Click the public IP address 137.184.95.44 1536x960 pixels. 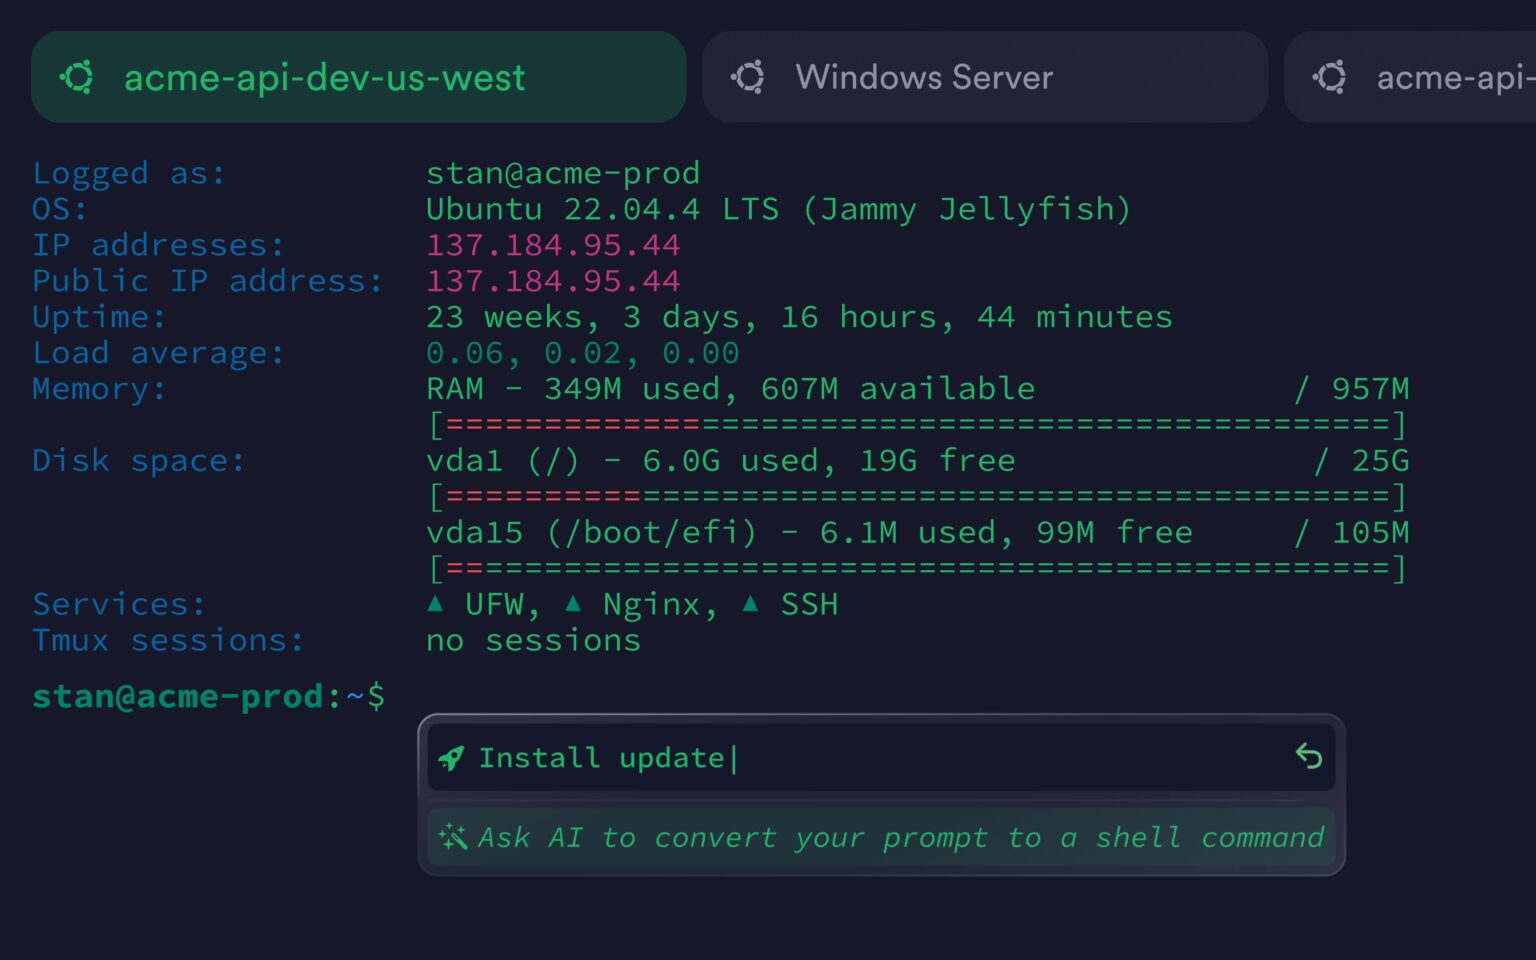point(553,281)
